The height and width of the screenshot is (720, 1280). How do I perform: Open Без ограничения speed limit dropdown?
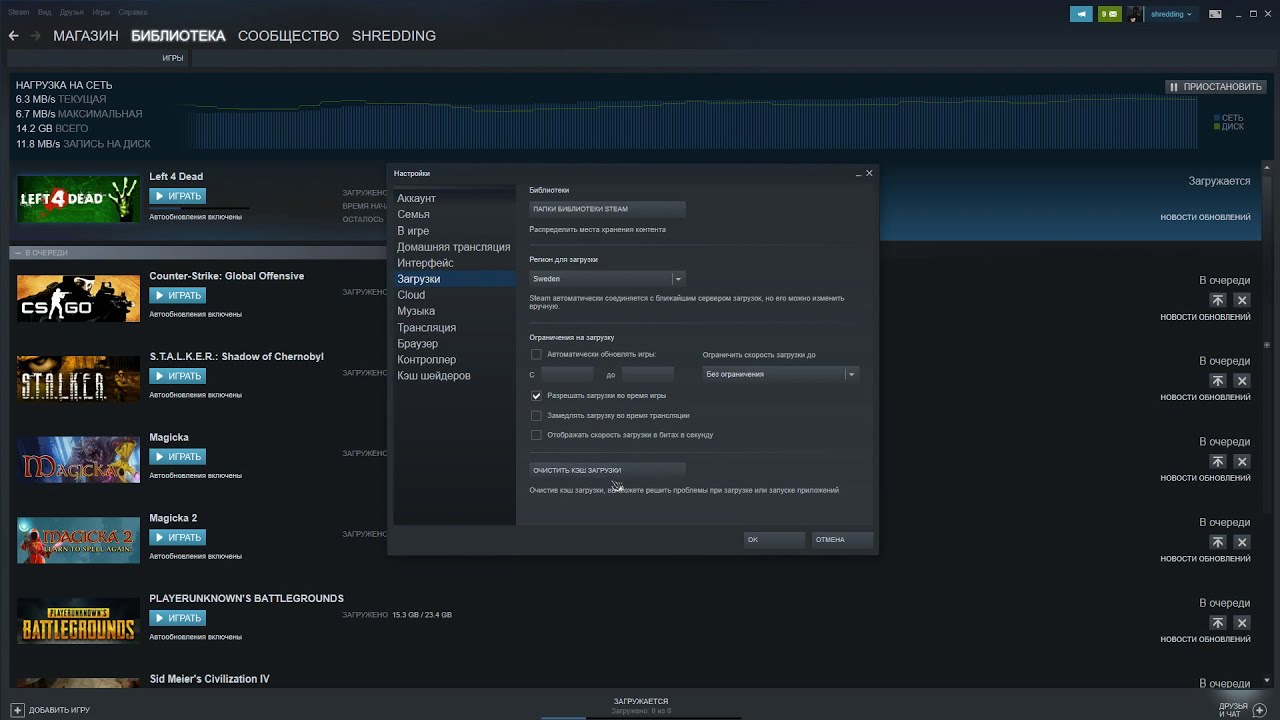pyautogui.click(x=780, y=374)
